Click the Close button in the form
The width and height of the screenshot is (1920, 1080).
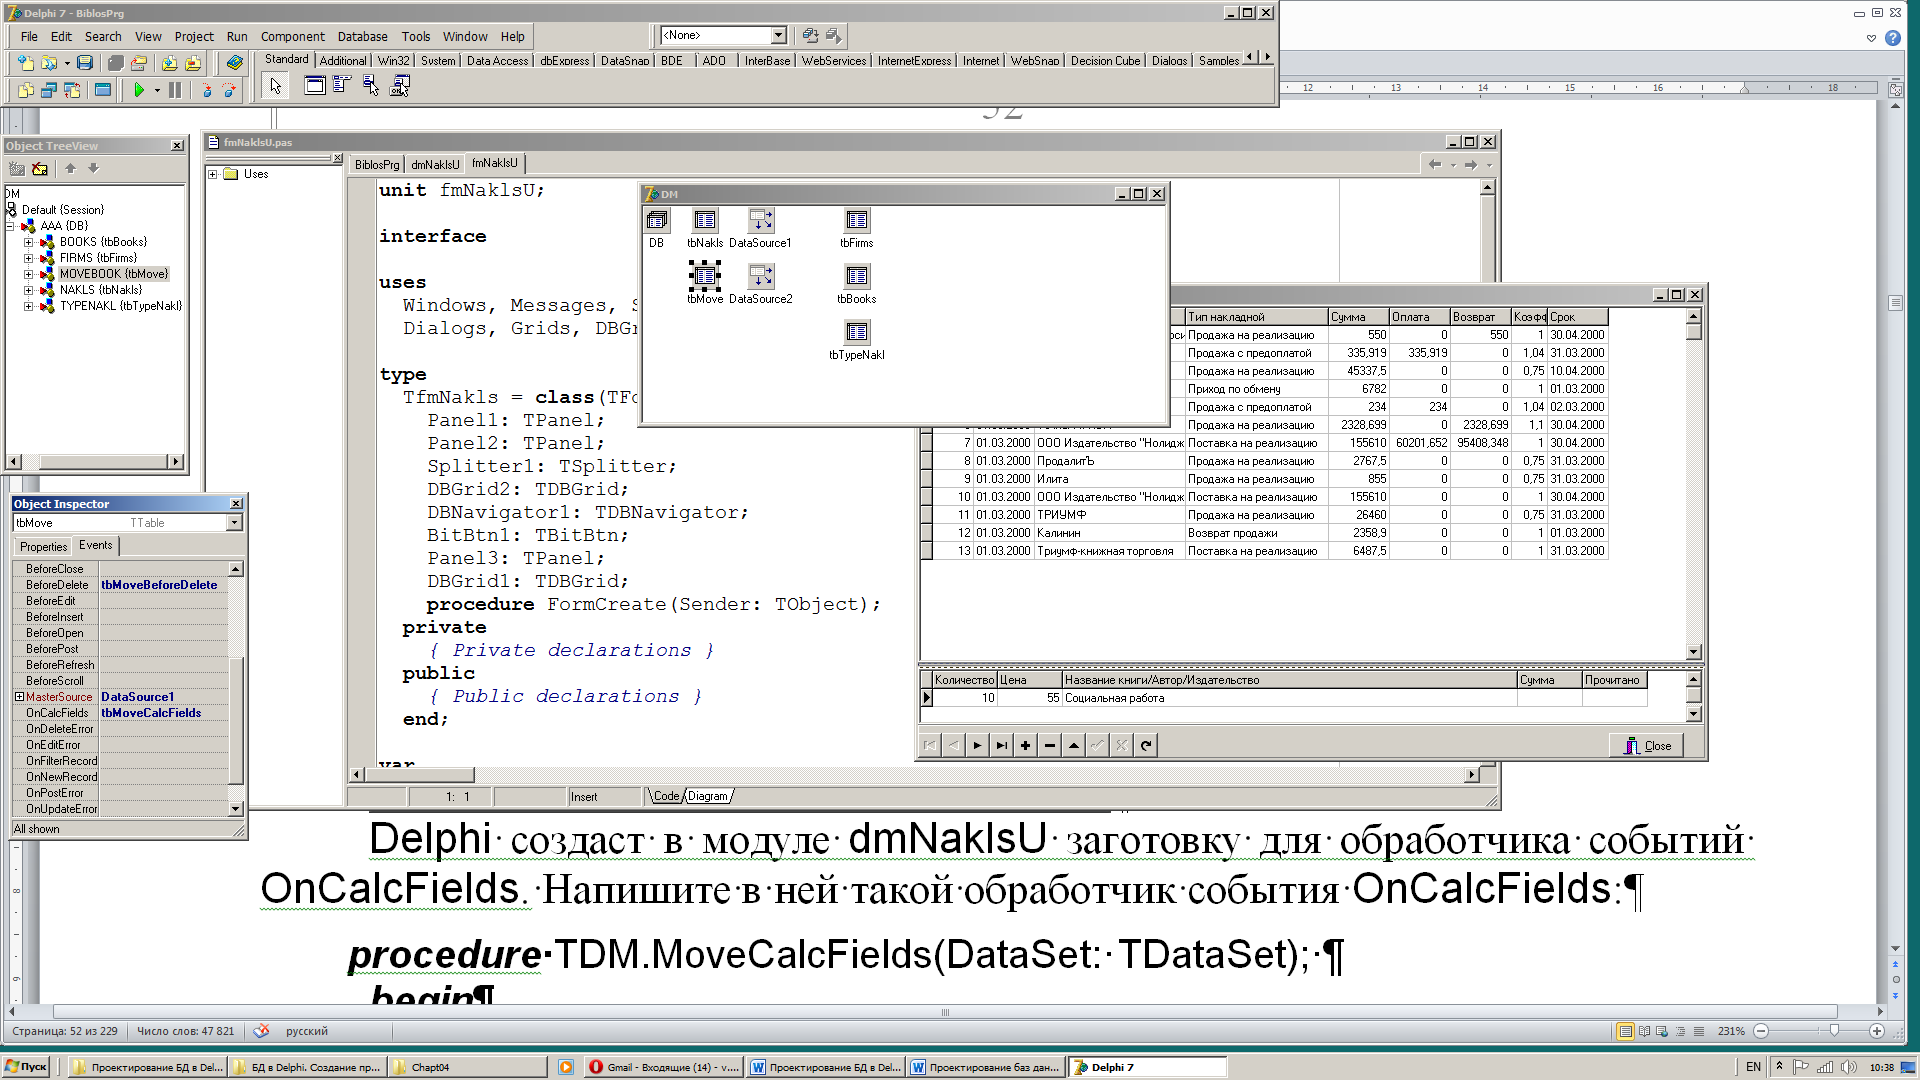pyautogui.click(x=1647, y=746)
